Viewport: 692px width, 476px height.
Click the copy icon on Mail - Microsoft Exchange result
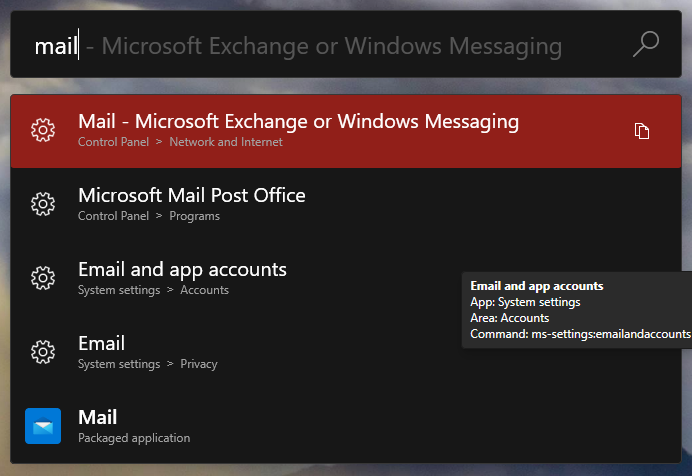(x=642, y=131)
